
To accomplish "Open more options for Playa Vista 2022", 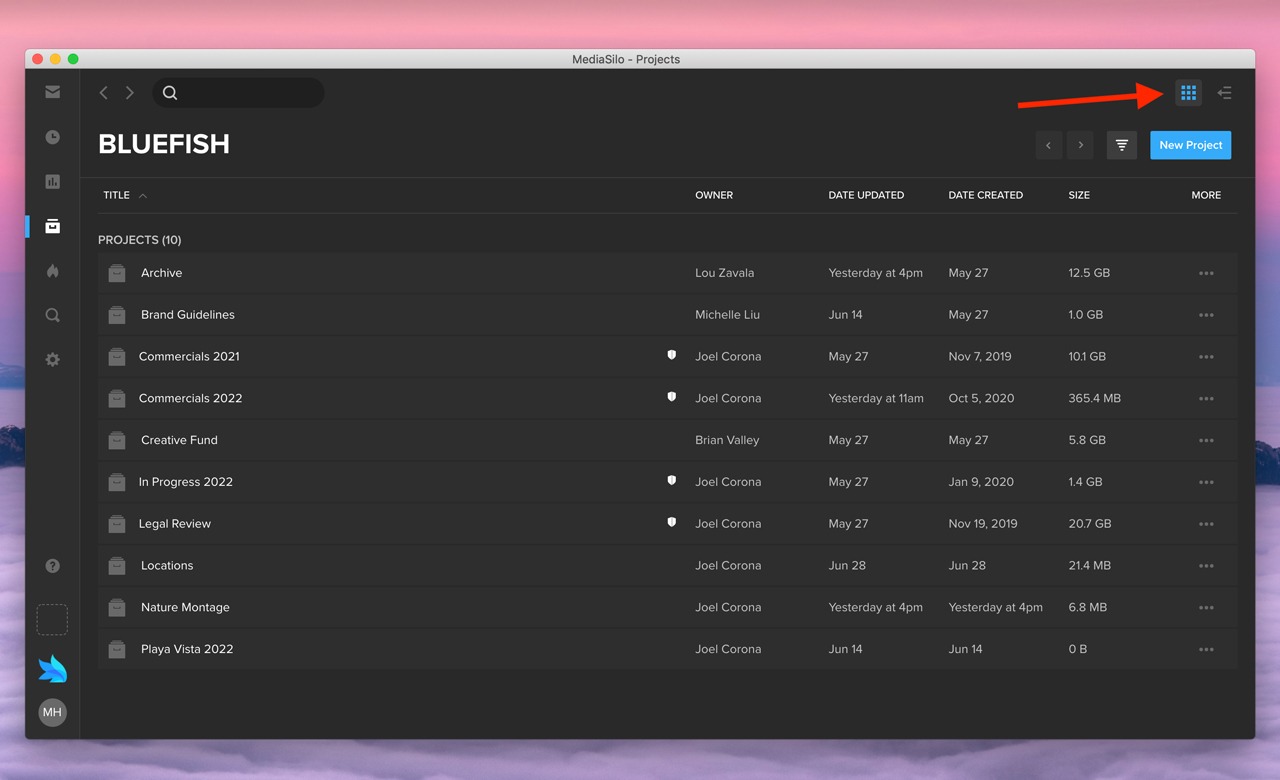I will click(1206, 650).
